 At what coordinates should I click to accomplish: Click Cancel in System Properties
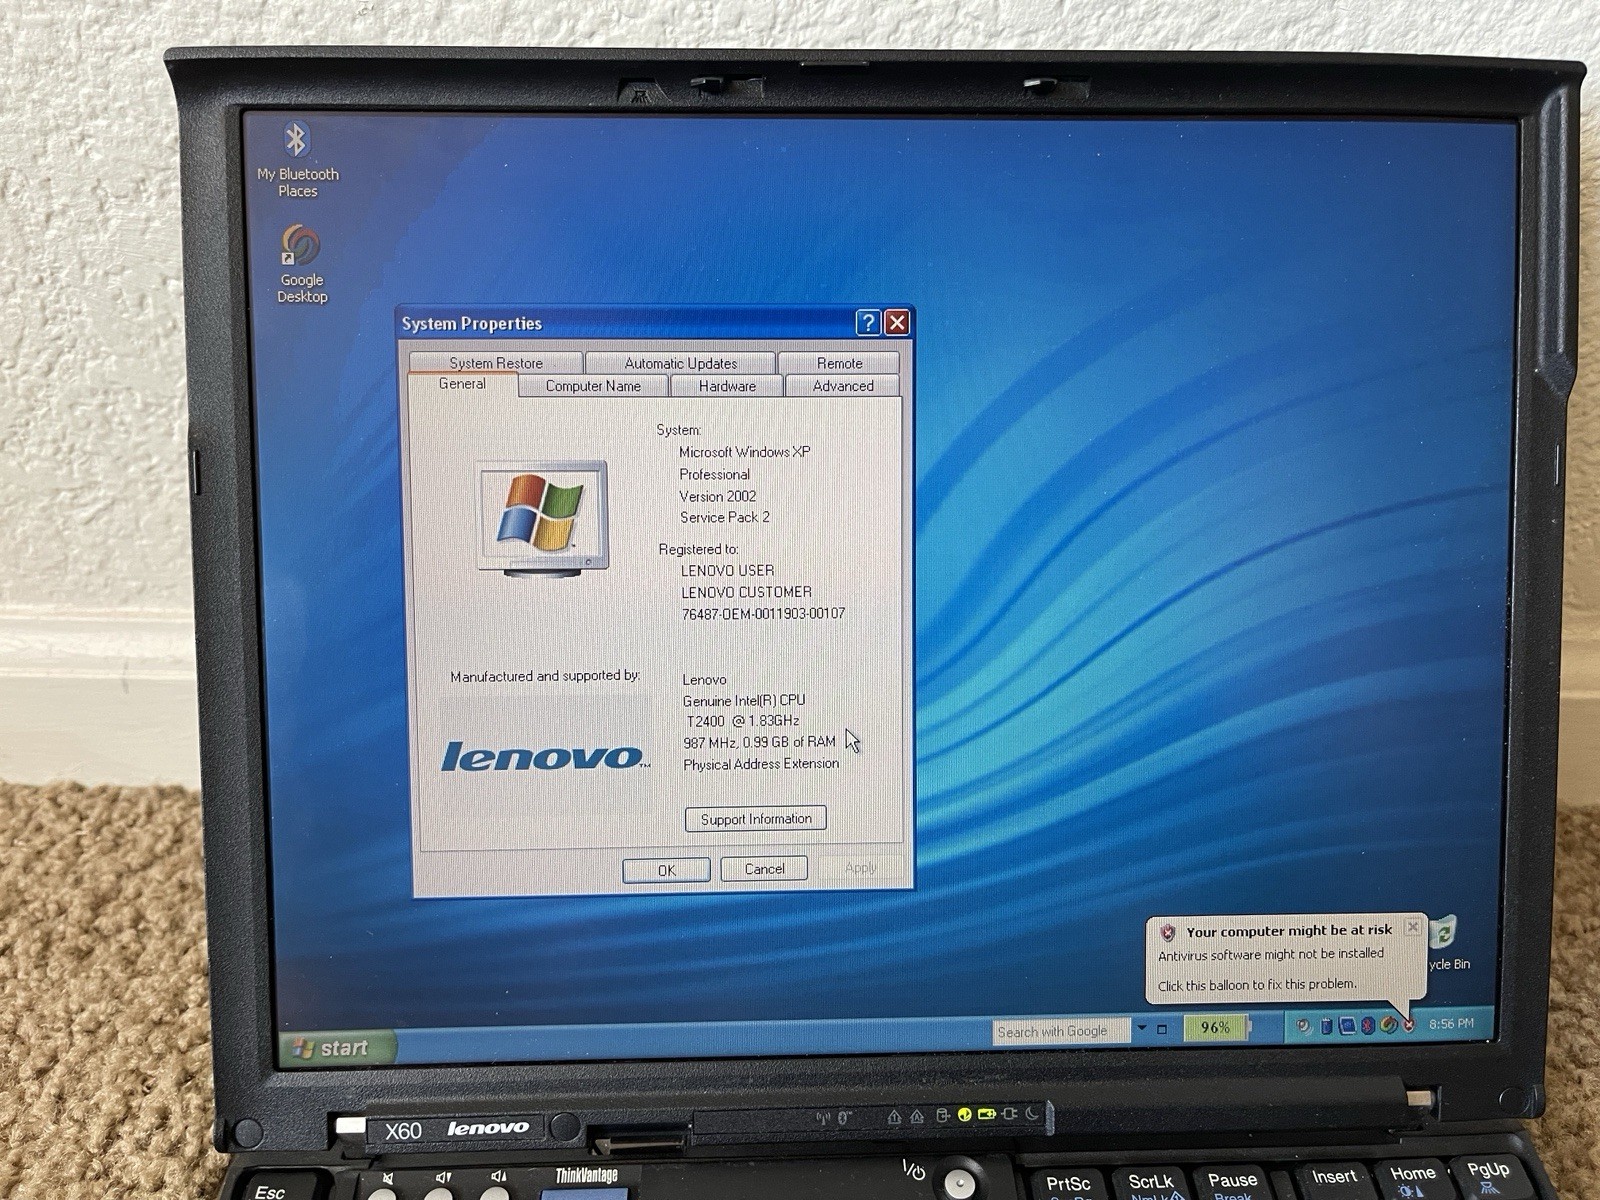tap(764, 869)
